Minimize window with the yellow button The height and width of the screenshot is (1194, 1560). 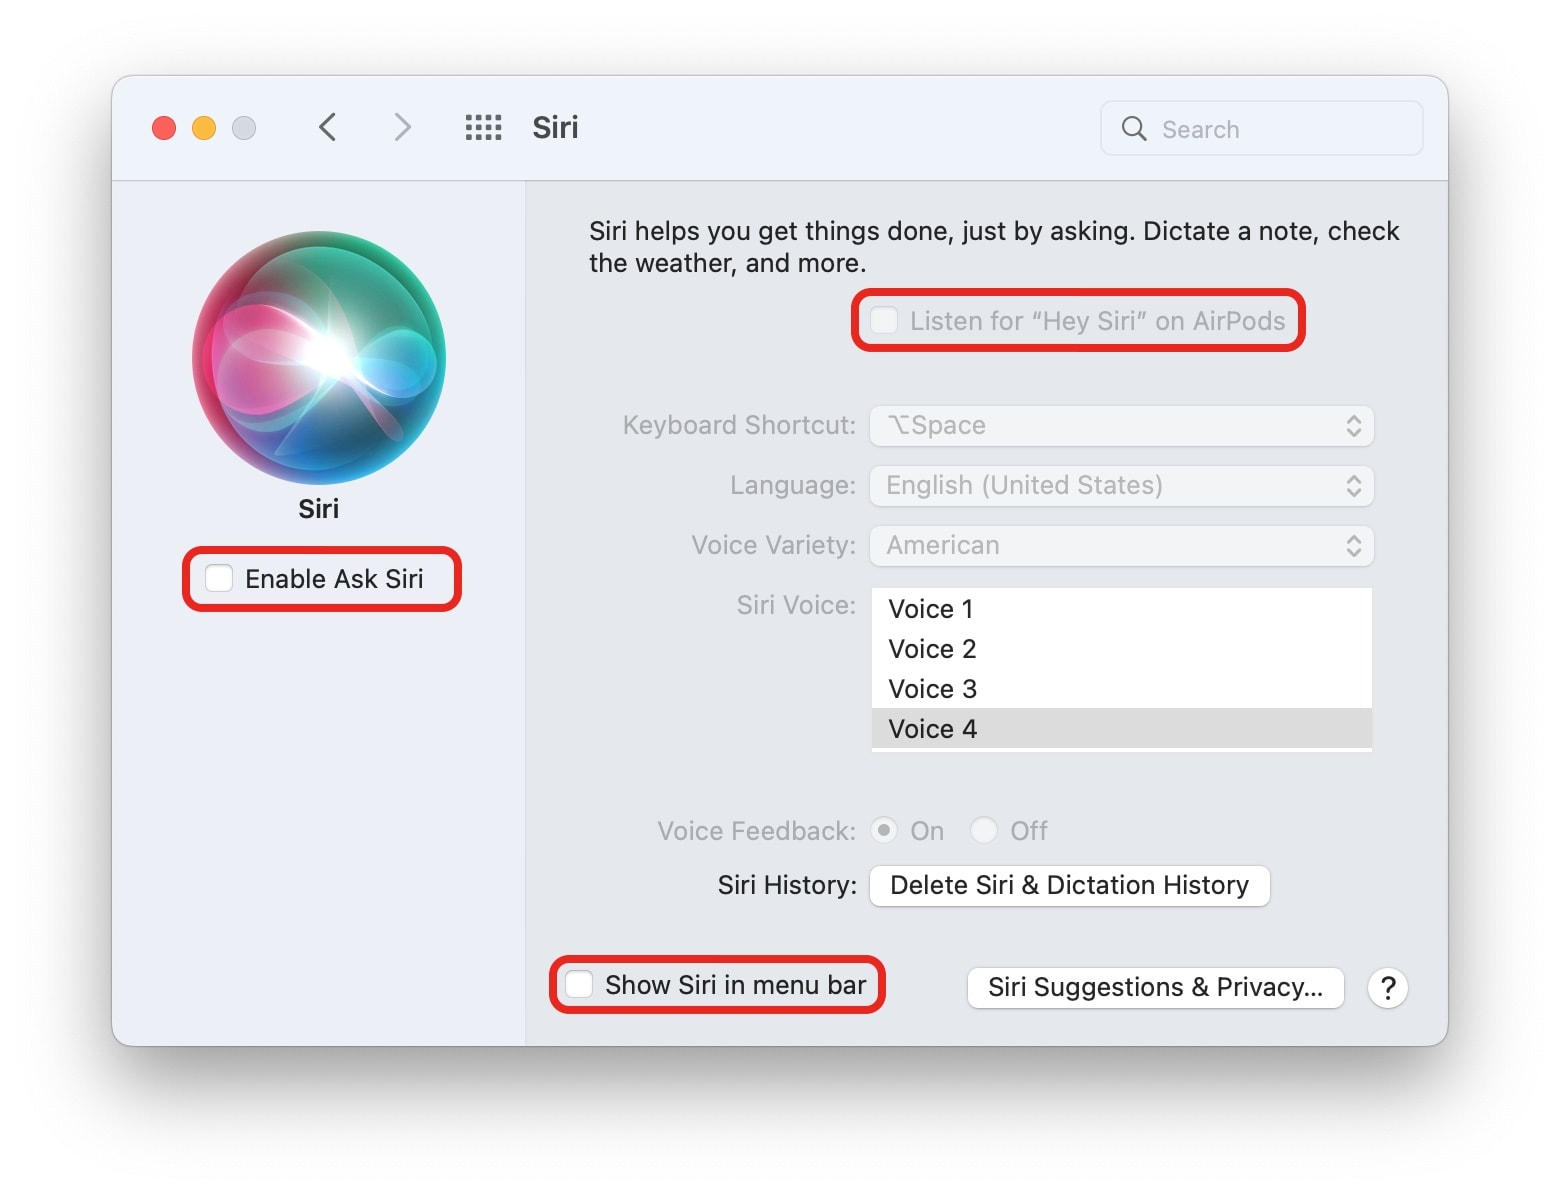coord(204,128)
